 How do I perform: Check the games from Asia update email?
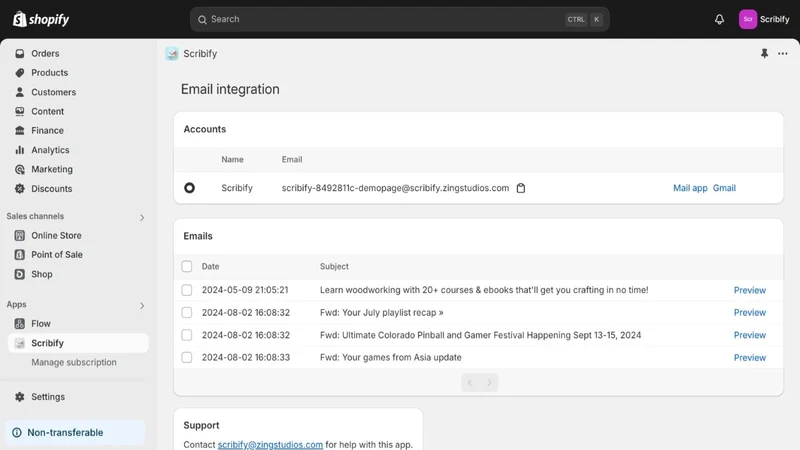pos(187,357)
